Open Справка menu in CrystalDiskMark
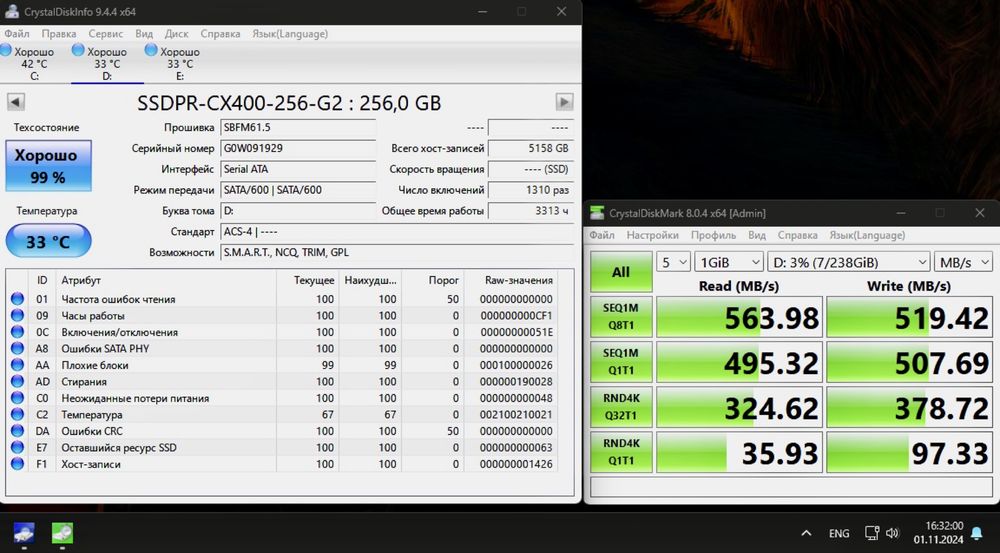The image size is (1000, 553). tap(797, 235)
